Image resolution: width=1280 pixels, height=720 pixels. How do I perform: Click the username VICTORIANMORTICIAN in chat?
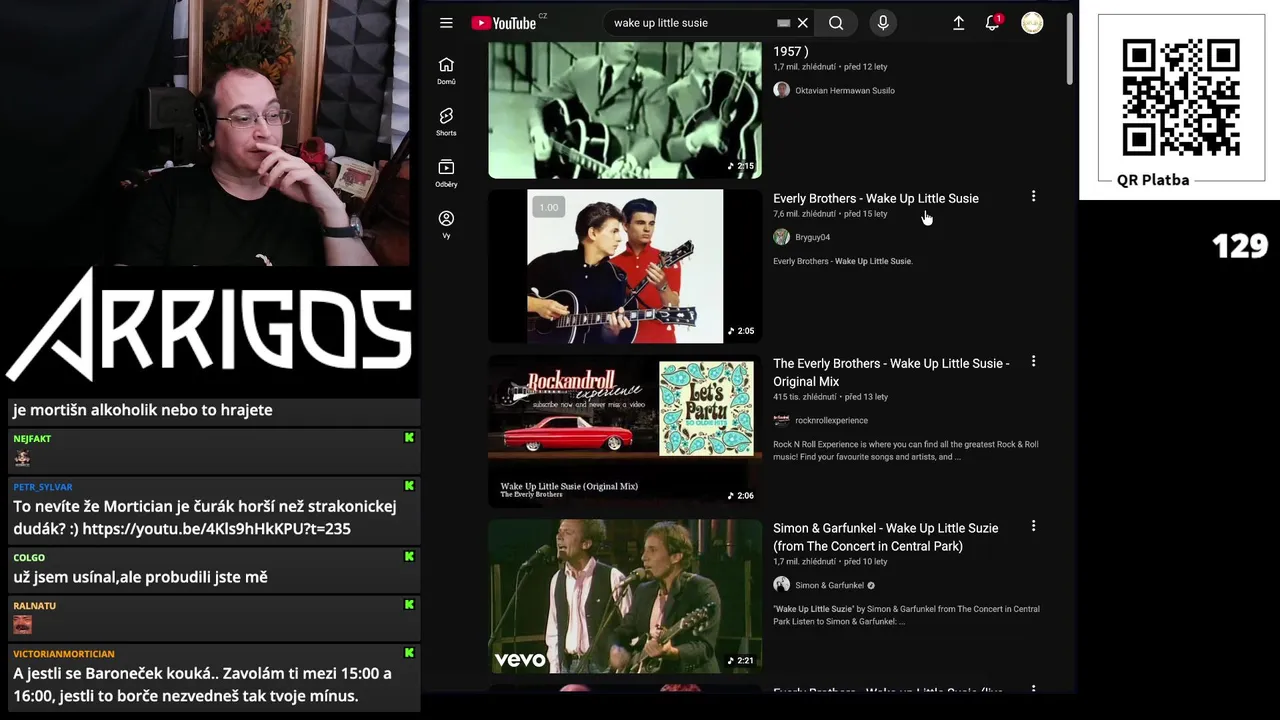click(64, 654)
